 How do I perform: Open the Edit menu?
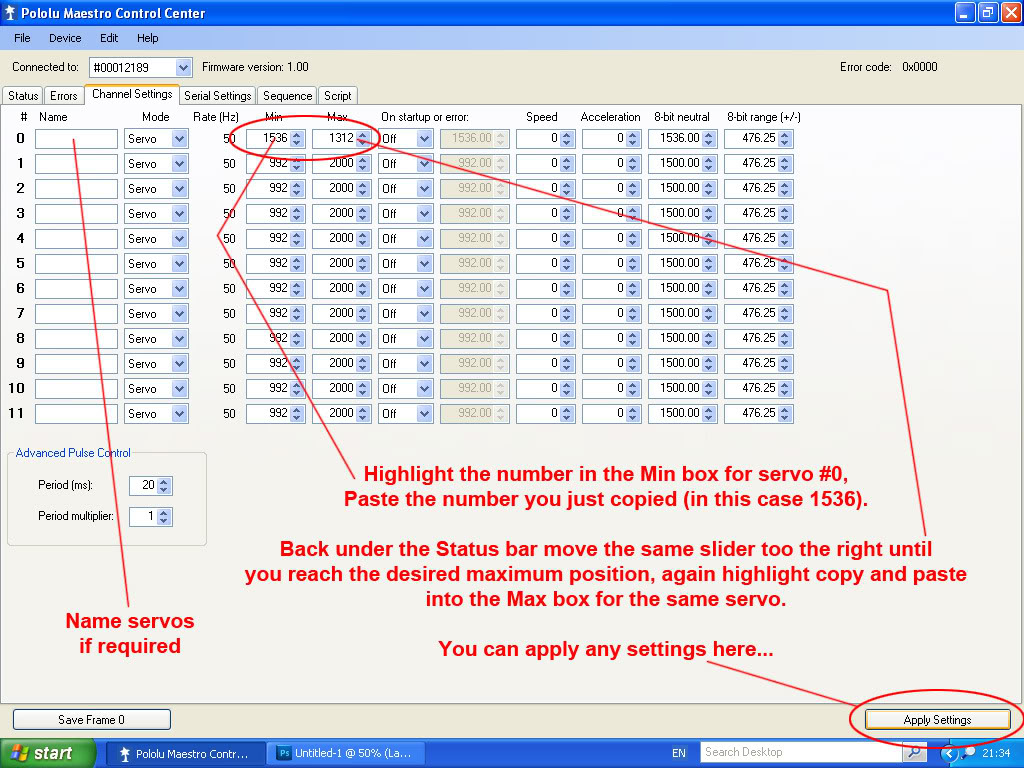[x=108, y=38]
